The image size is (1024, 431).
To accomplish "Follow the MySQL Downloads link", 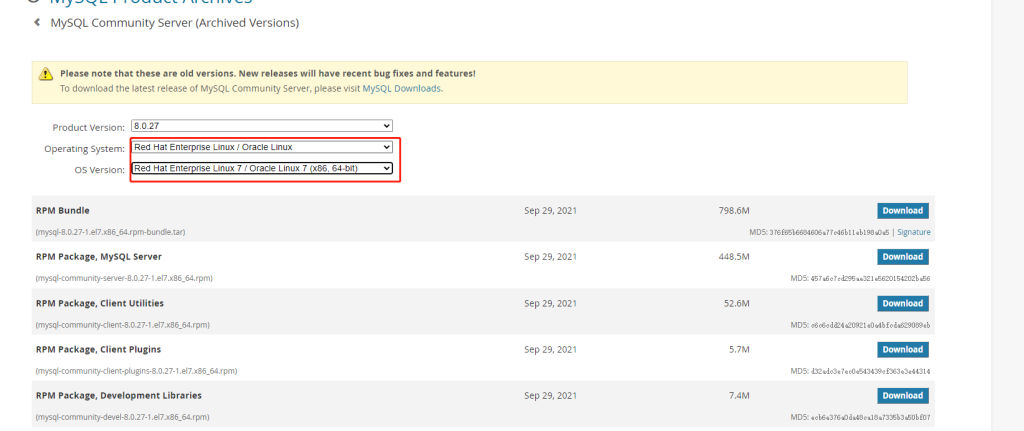I will pos(401,88).
